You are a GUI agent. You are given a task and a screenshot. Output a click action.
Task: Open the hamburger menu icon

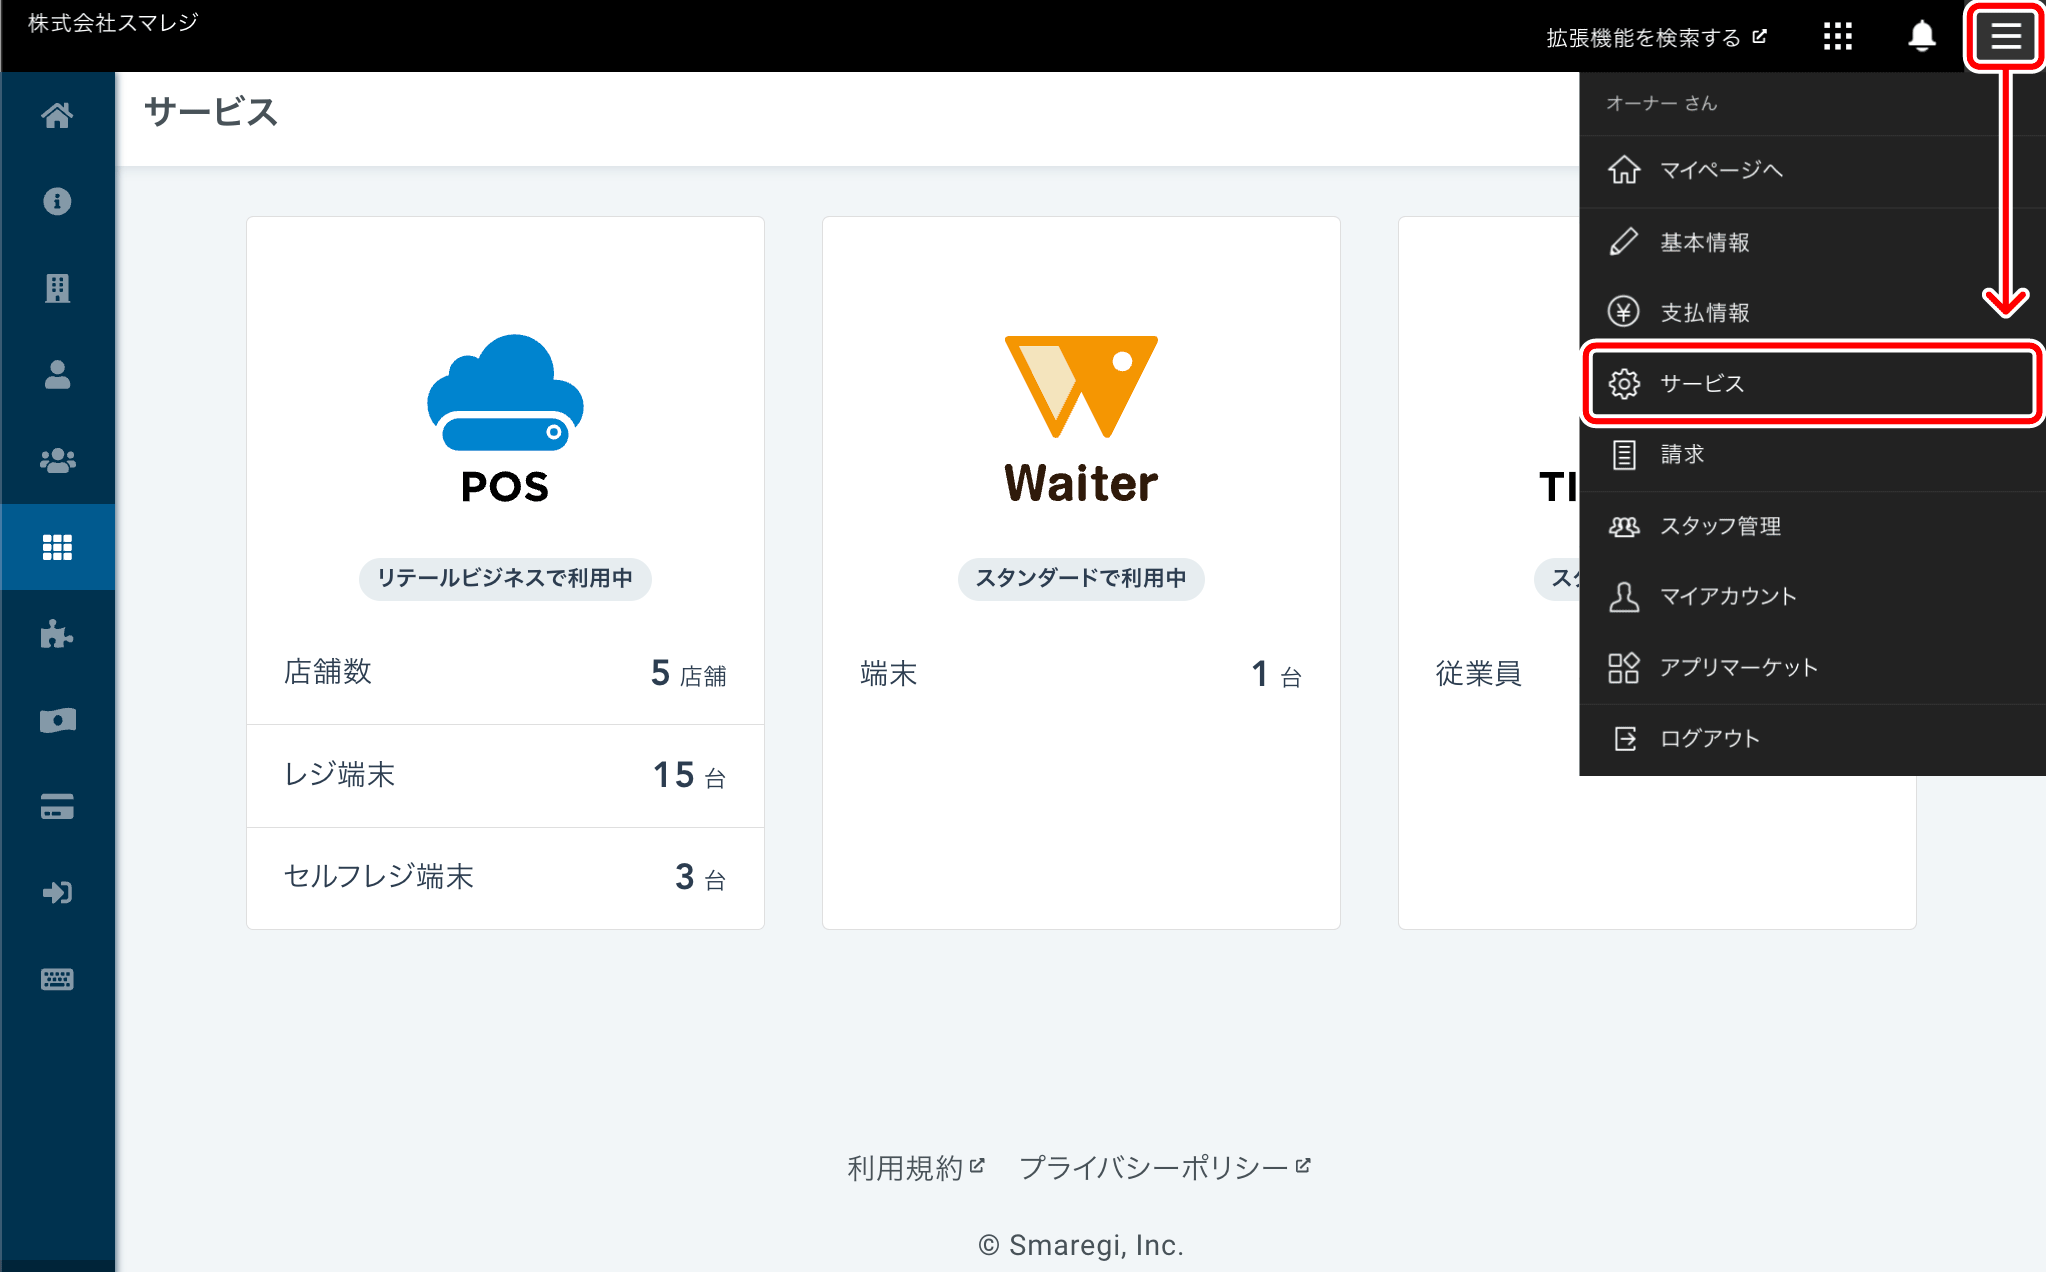click(2005, 37)
